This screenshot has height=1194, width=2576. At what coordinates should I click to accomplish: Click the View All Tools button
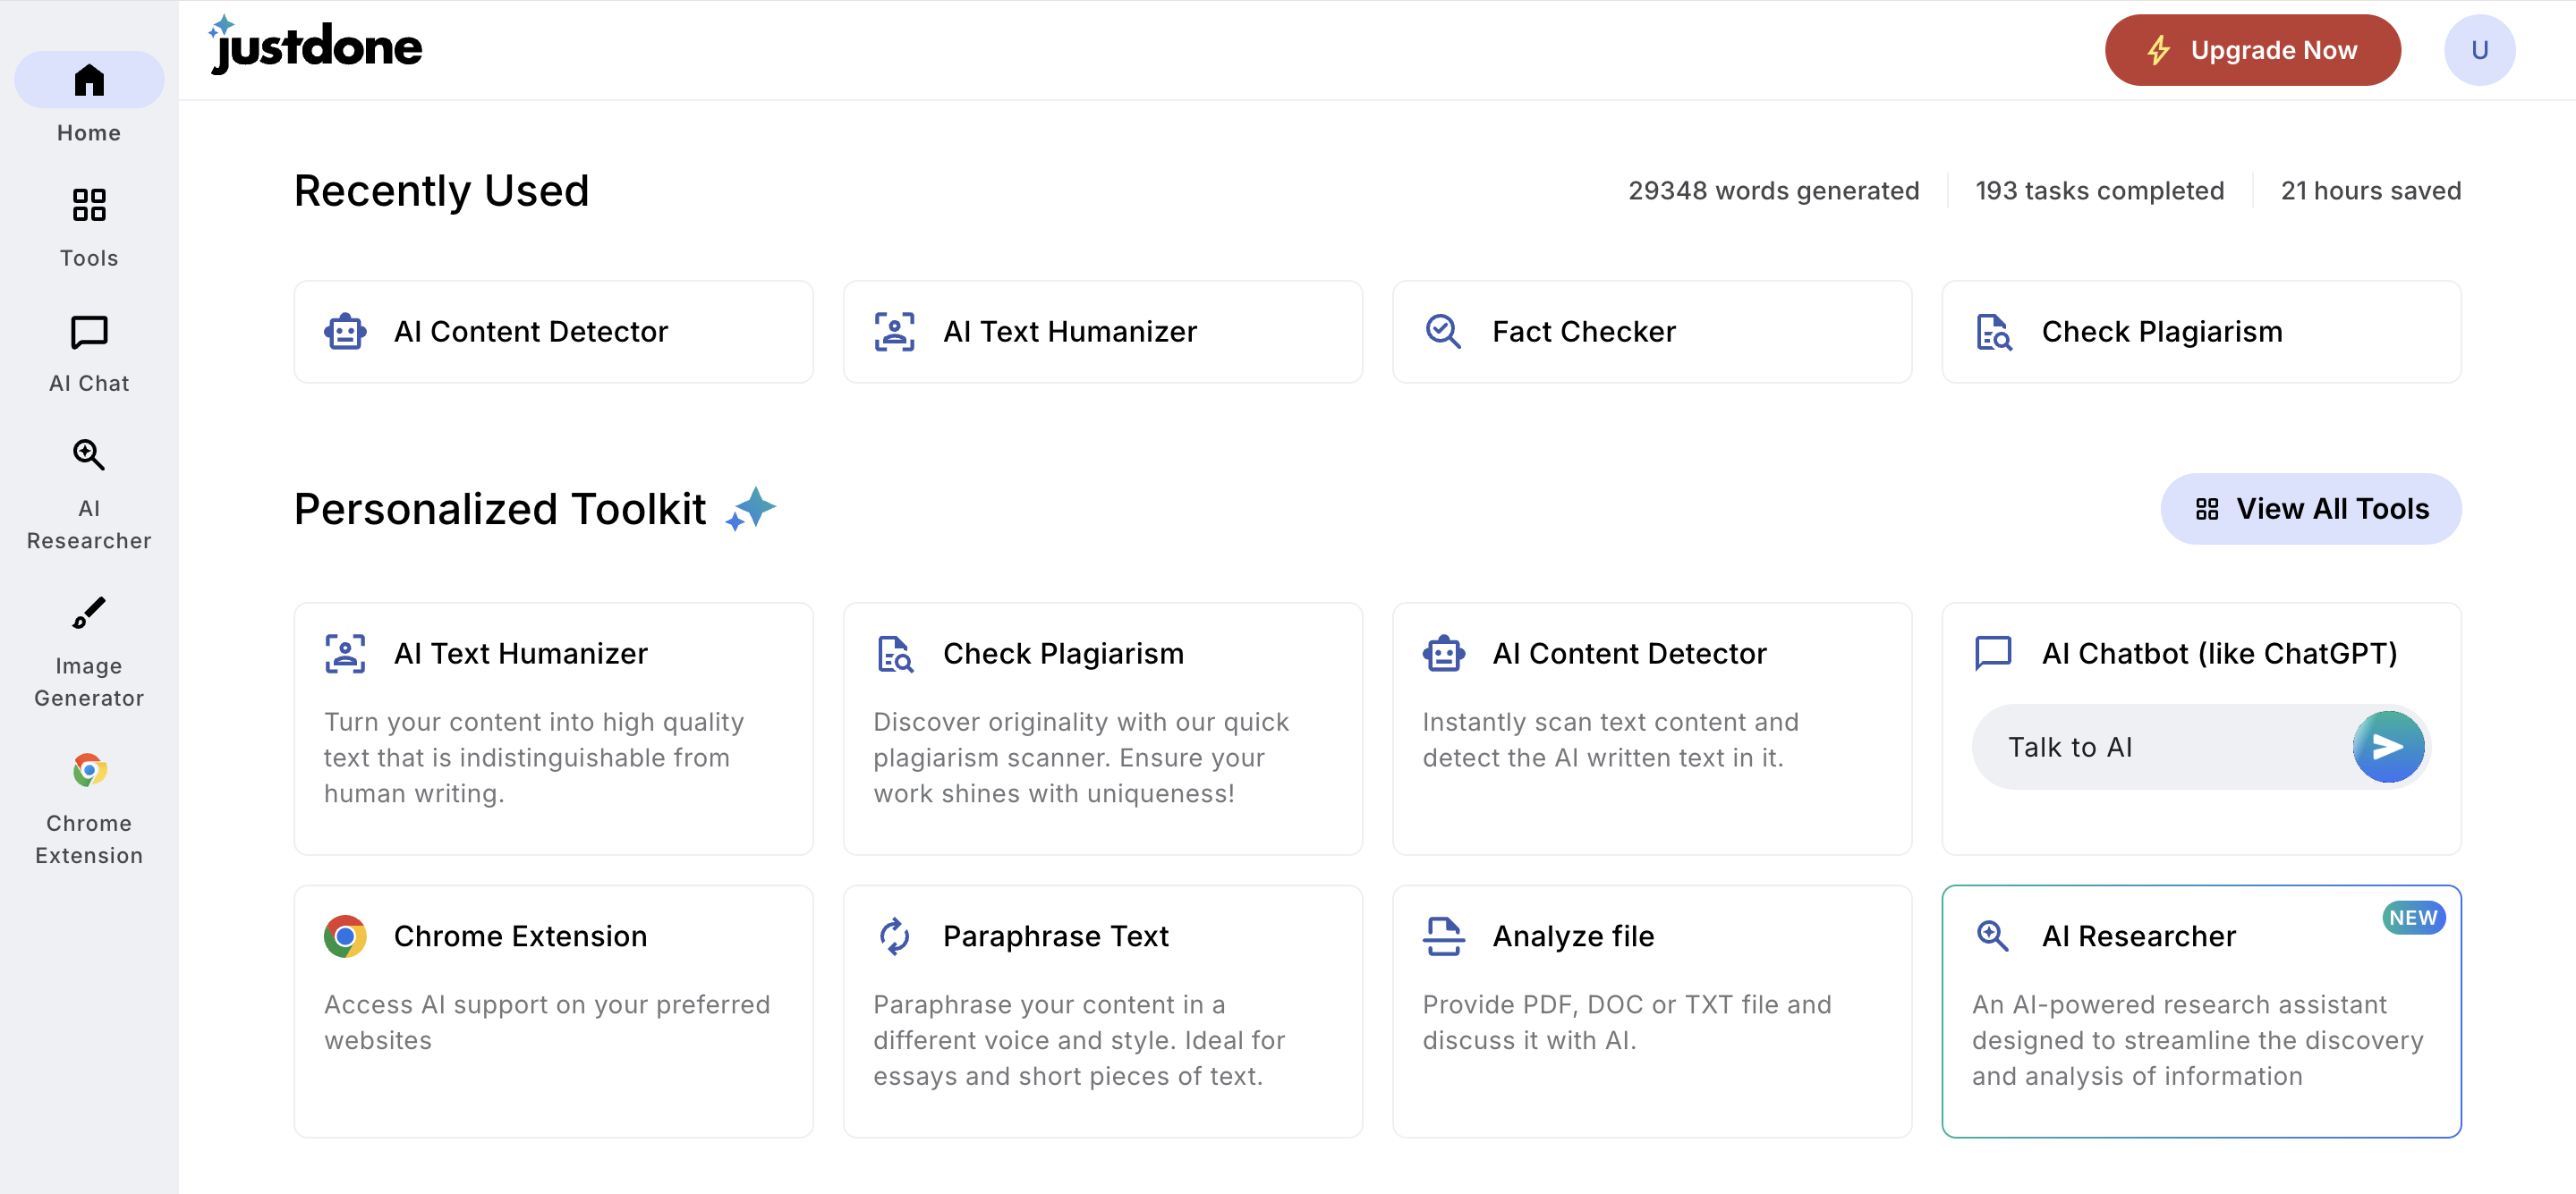(2310, 509)
